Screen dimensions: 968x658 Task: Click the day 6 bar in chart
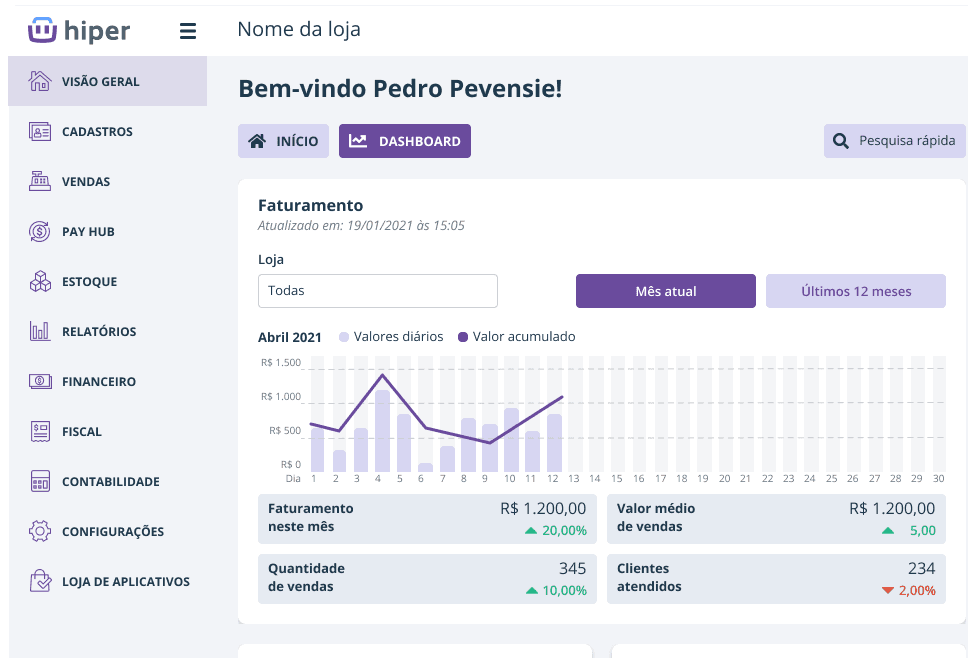coord(425,467)
